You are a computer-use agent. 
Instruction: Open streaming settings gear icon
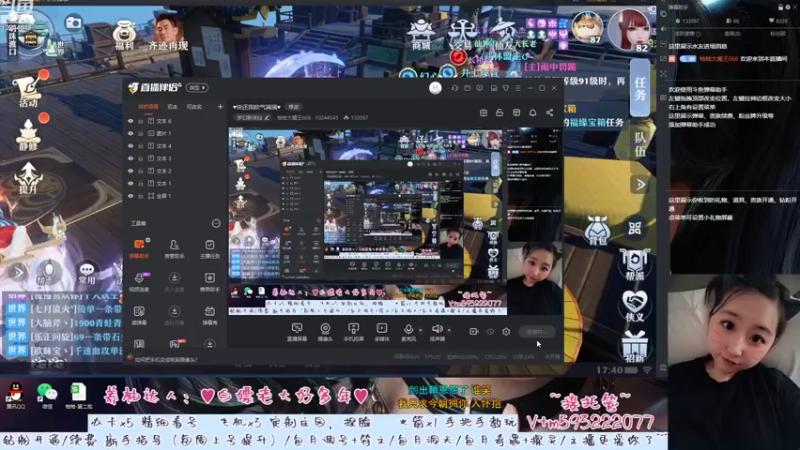506,332
